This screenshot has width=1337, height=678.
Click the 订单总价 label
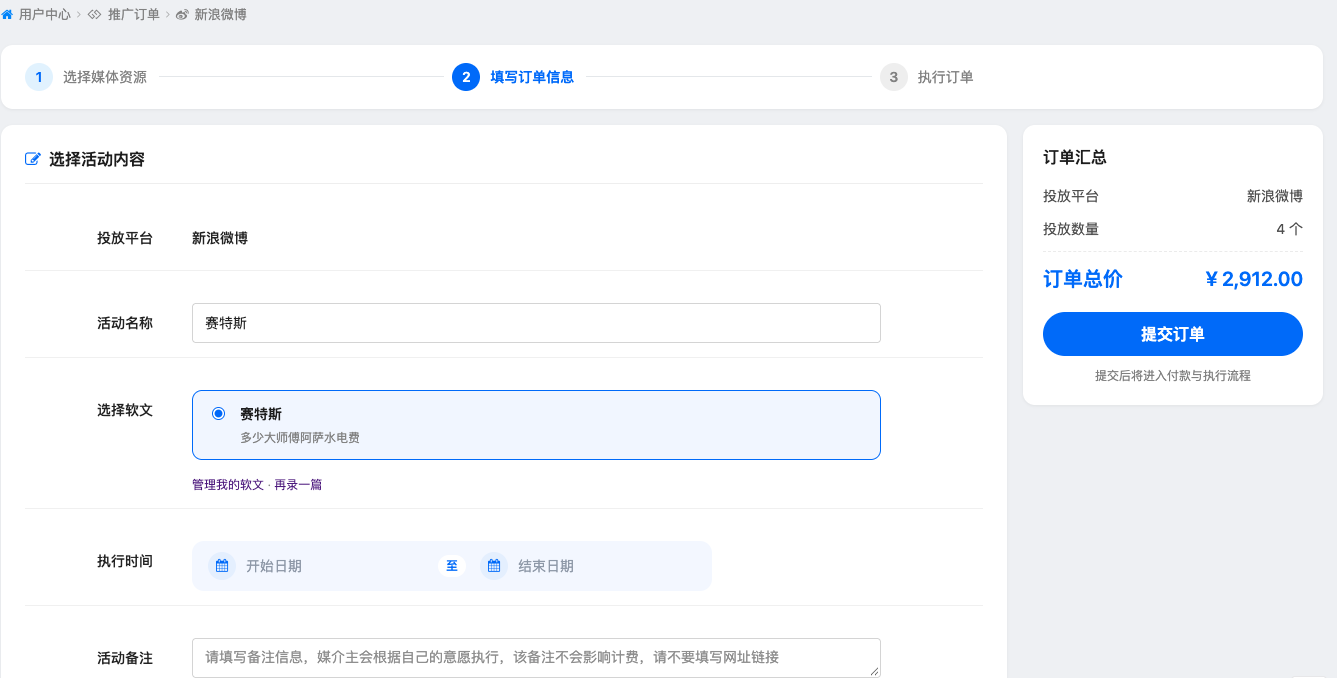click(1083, 280)
